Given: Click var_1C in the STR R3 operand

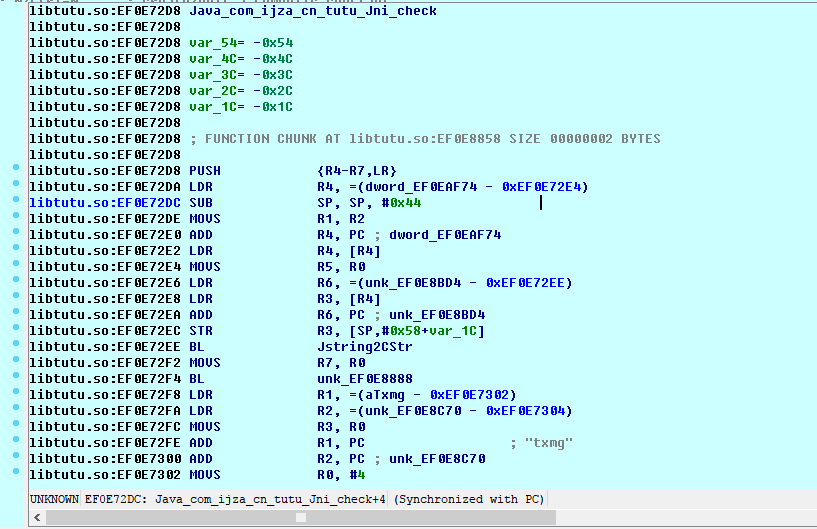Looking at the screenshot, I should [453, 331].
